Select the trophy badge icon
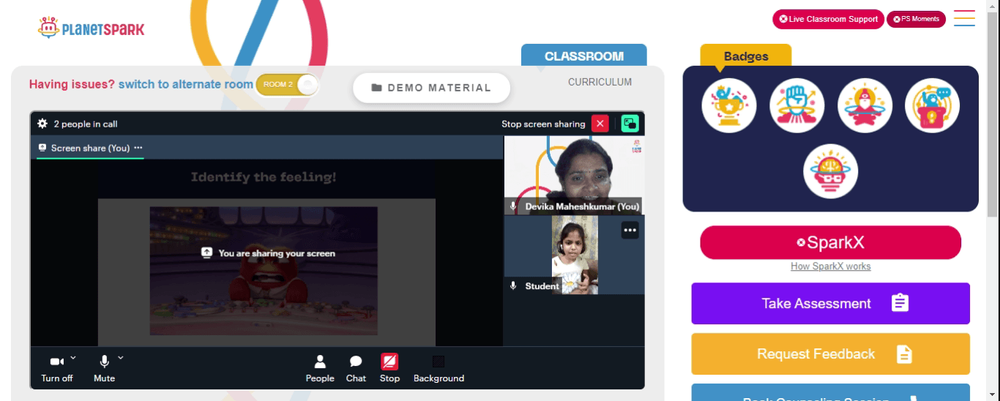Screen dimensions: 1000x401 coord(729,105)
